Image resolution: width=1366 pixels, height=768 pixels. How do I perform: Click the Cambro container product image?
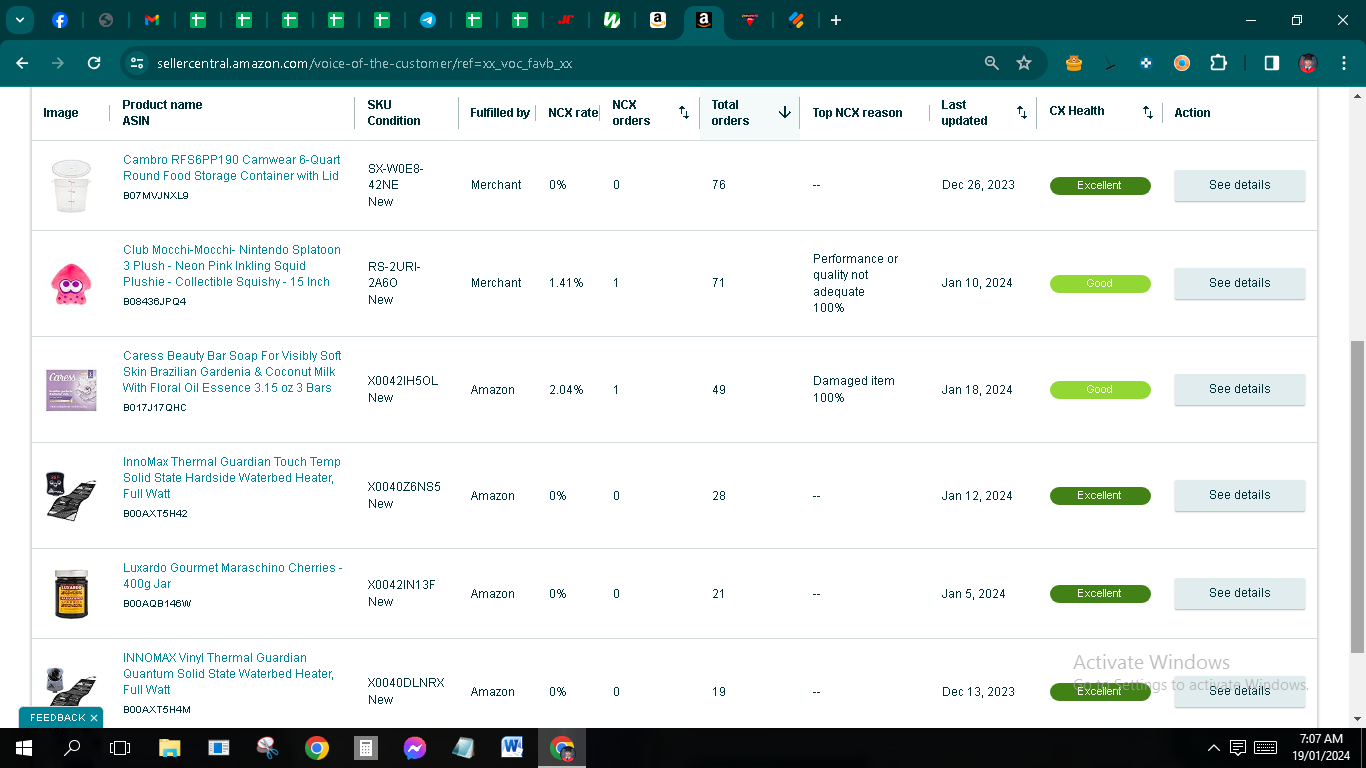click(x=71, y=185)
